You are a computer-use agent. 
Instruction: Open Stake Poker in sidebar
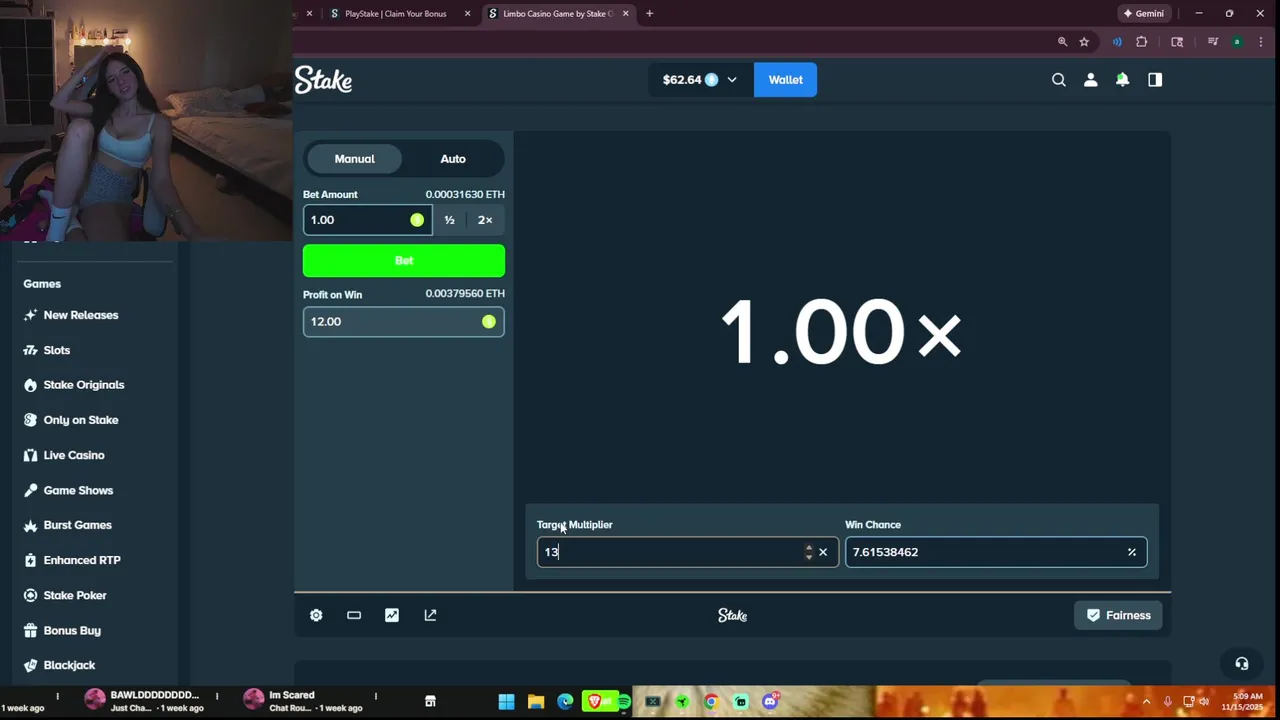[x=75, y=595]
